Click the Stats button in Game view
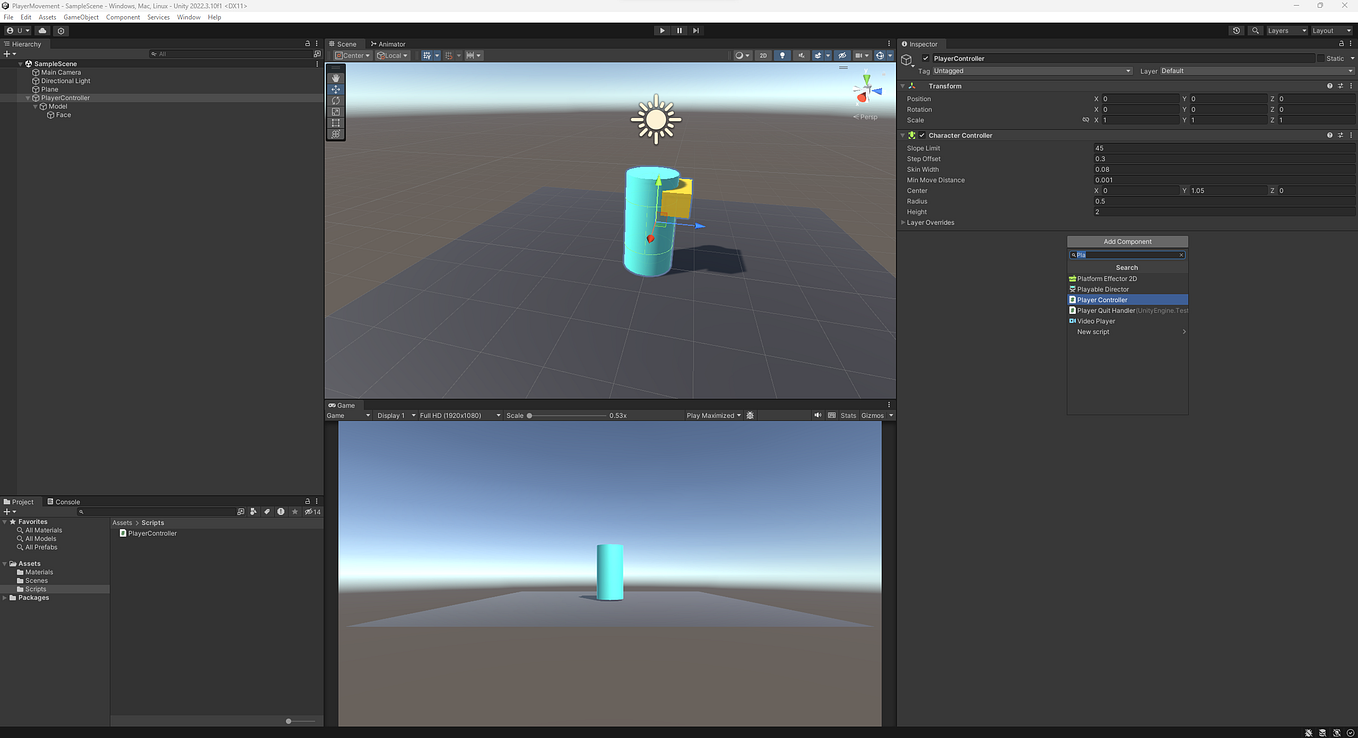1358x738 pixels. click(847, 415)
